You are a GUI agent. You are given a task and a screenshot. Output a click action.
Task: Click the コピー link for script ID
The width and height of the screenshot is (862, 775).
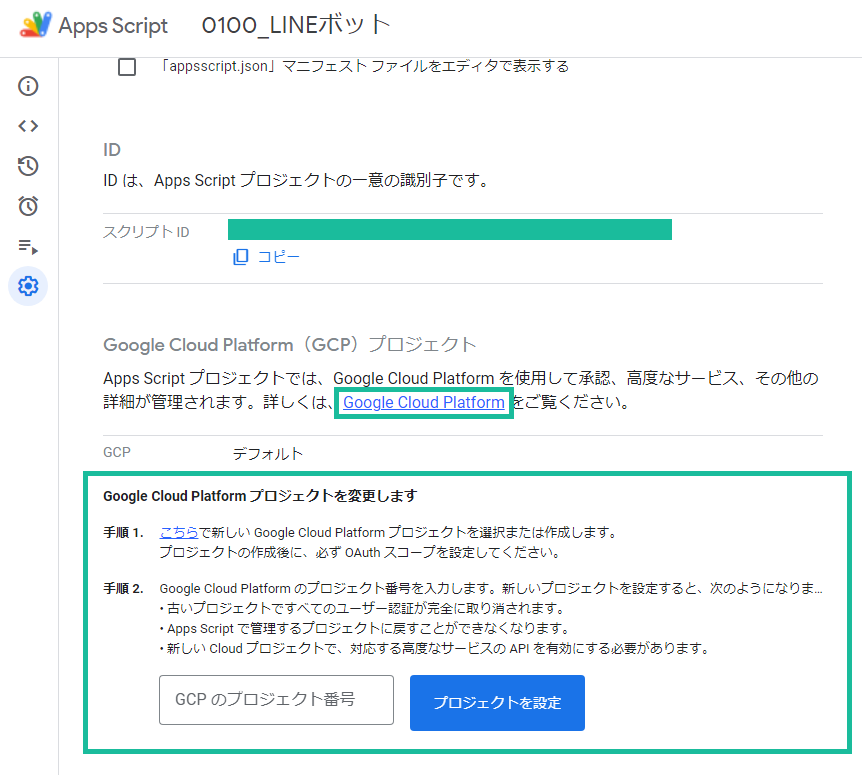click(278, 257)
